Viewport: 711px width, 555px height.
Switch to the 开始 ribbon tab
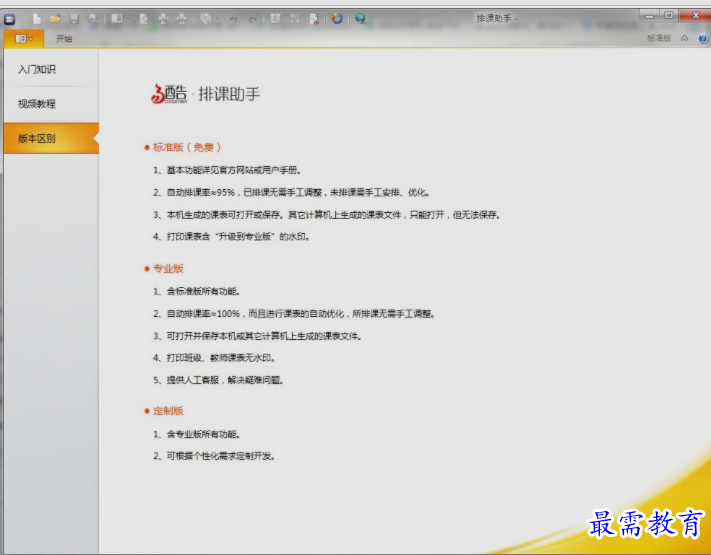point(64,39)
